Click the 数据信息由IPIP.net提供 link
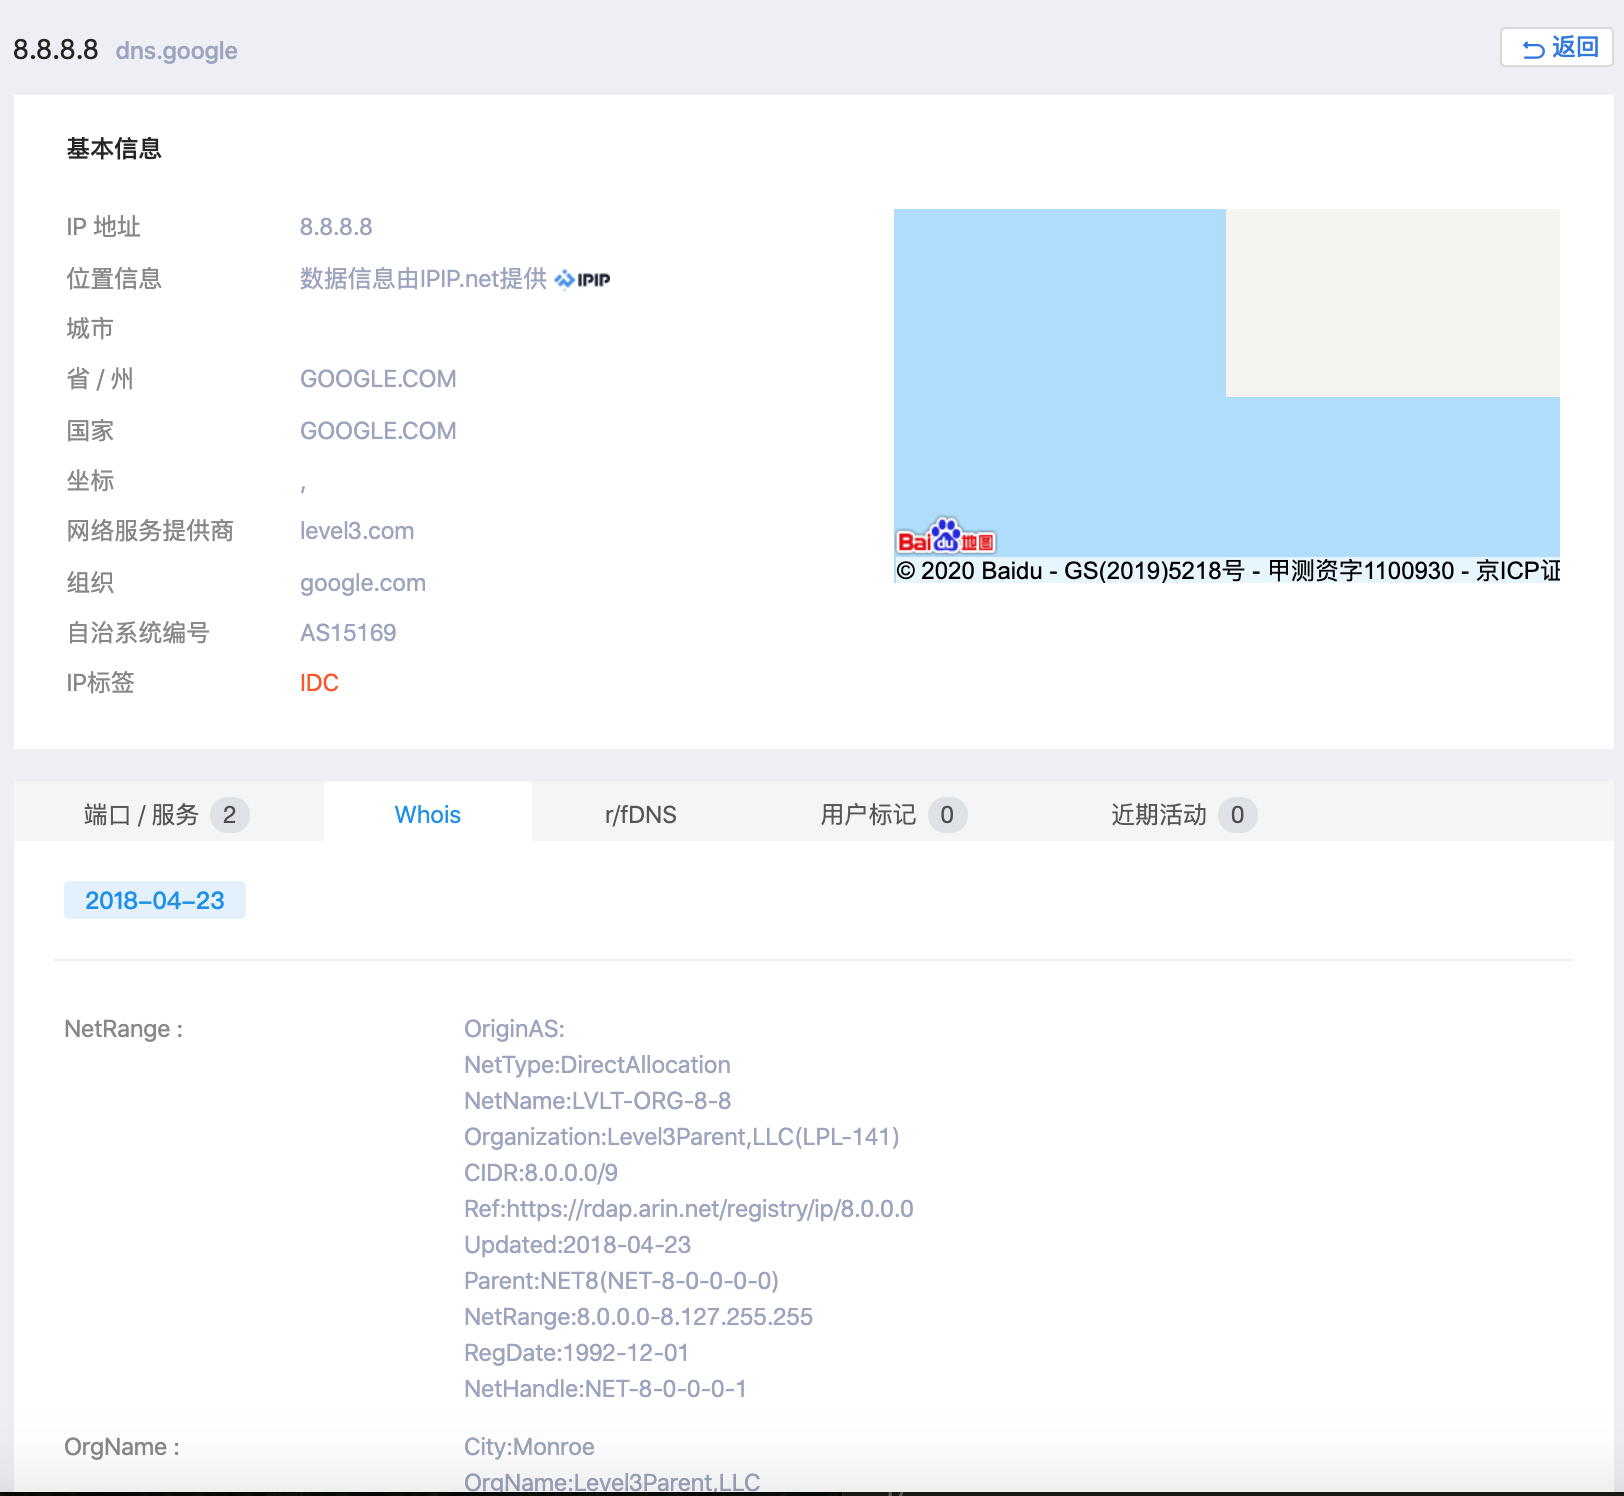This screenshot has height=1496, width=1624. point(423,279)
